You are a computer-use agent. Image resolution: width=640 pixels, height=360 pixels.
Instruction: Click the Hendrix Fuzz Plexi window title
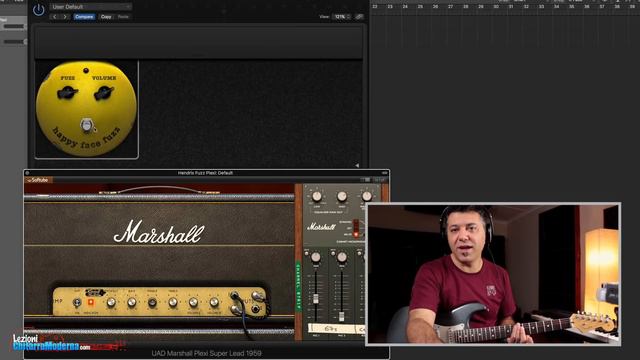205,173
